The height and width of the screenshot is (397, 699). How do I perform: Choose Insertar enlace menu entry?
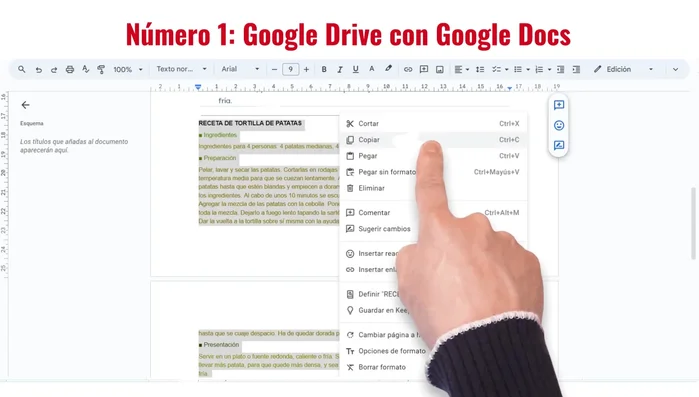coord(433,270)
